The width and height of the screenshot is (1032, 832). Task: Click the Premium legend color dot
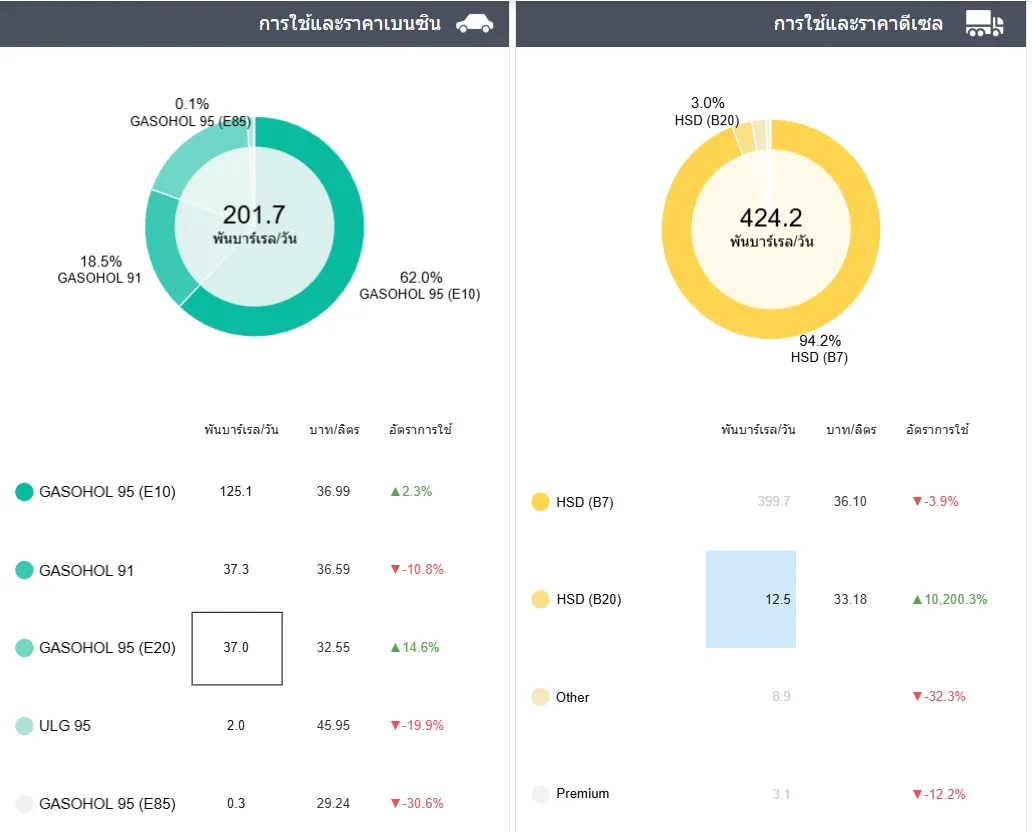(540, 794)
